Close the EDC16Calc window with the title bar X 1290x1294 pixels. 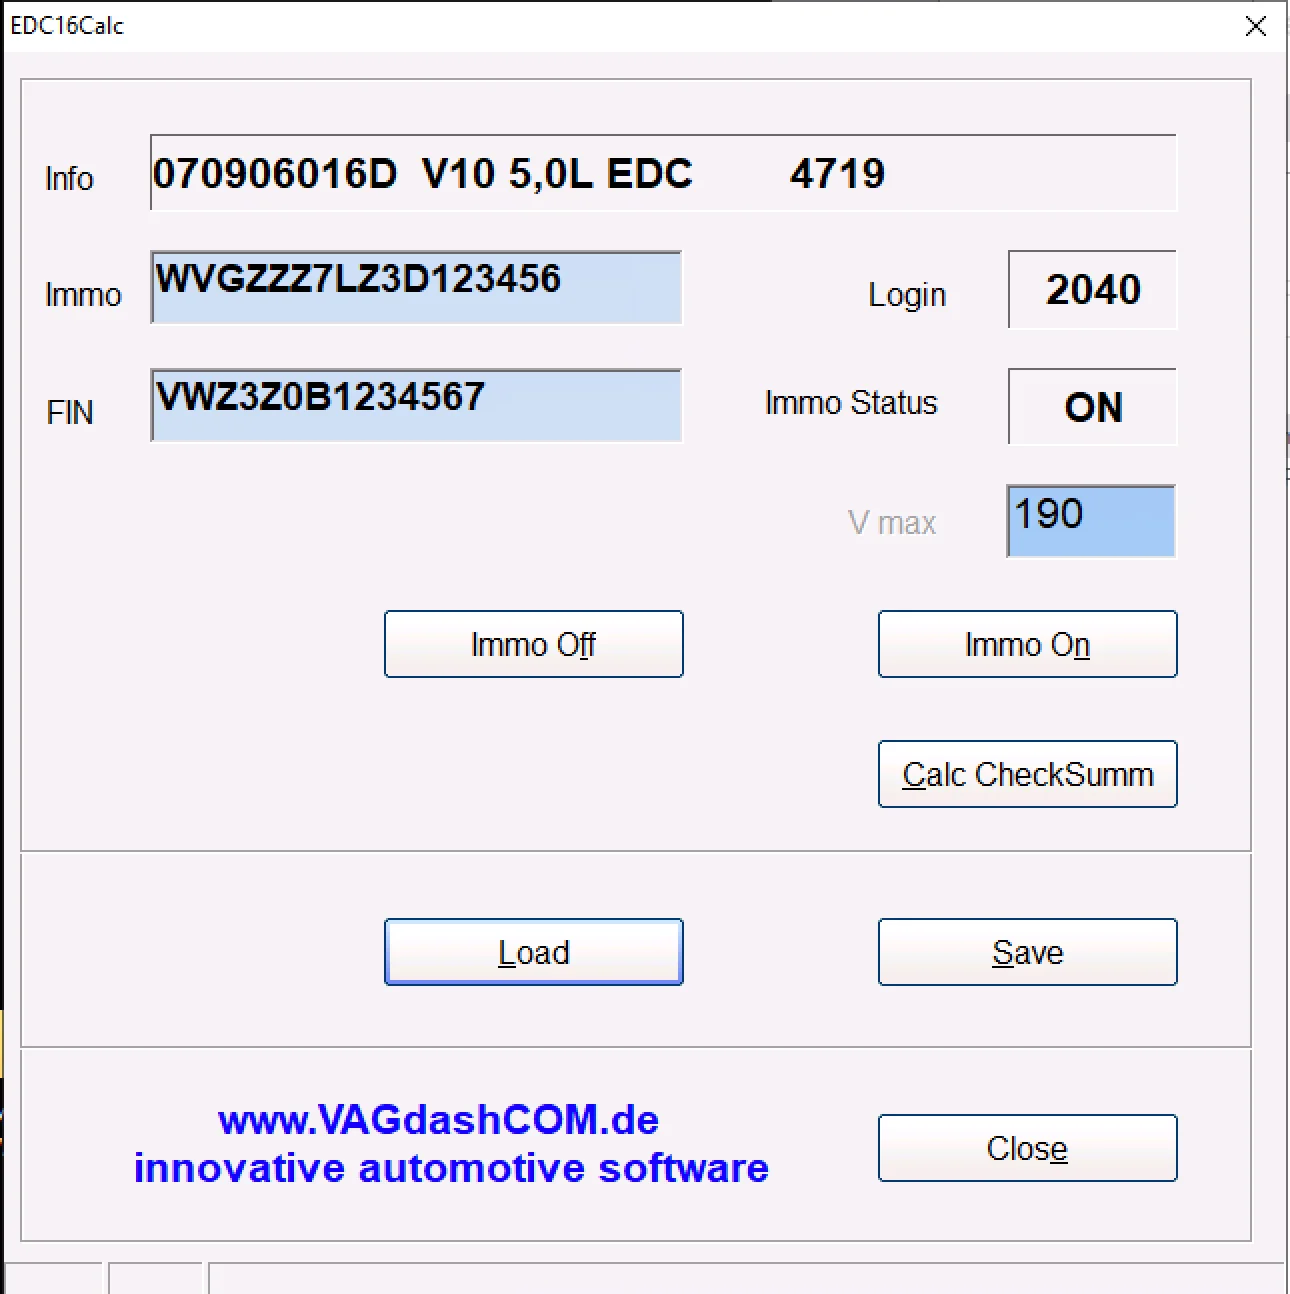pos(1256,26)
